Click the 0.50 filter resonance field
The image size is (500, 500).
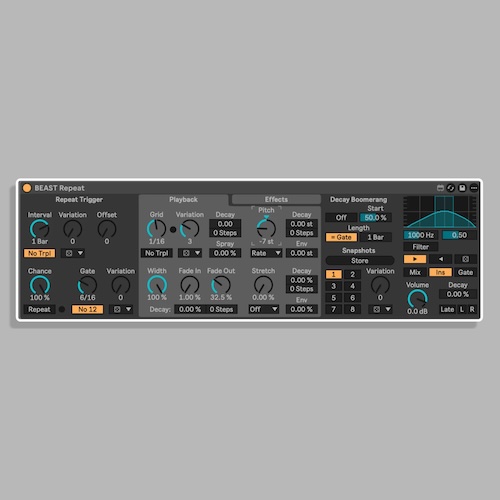(x=459, y=235)
